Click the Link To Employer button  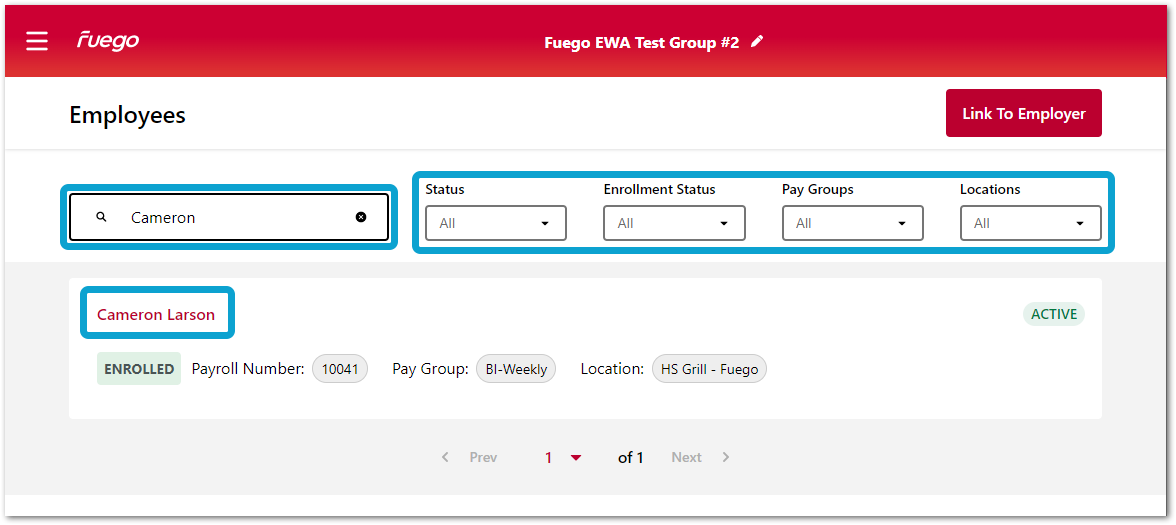pyautogui.click(x=1023, y=114)
